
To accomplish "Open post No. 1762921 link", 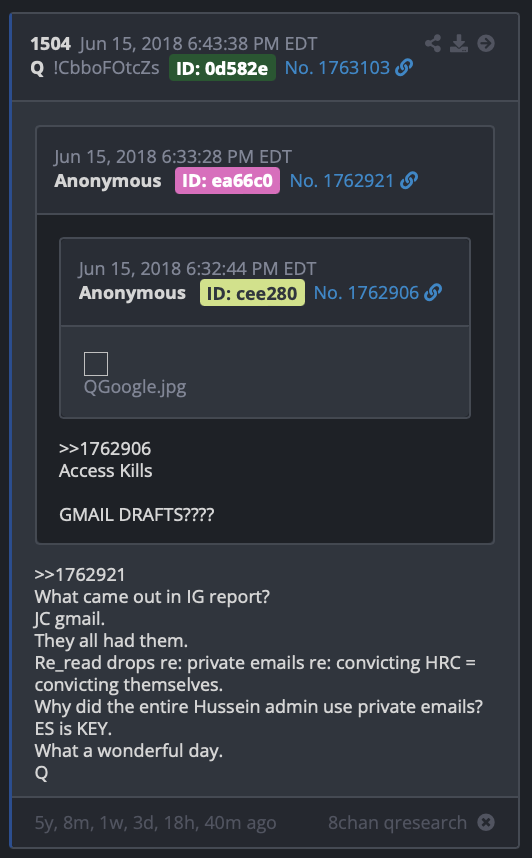I will (x=342, y=181).
